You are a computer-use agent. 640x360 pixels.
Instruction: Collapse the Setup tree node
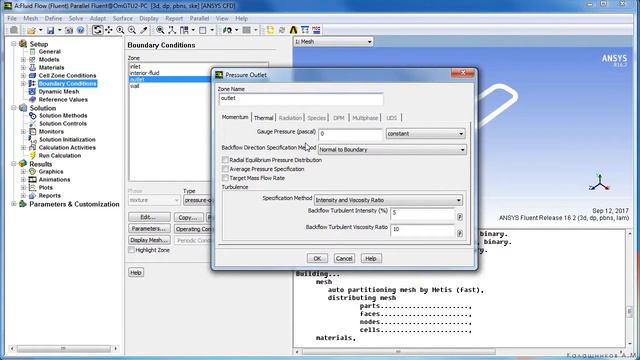(14, 44)
